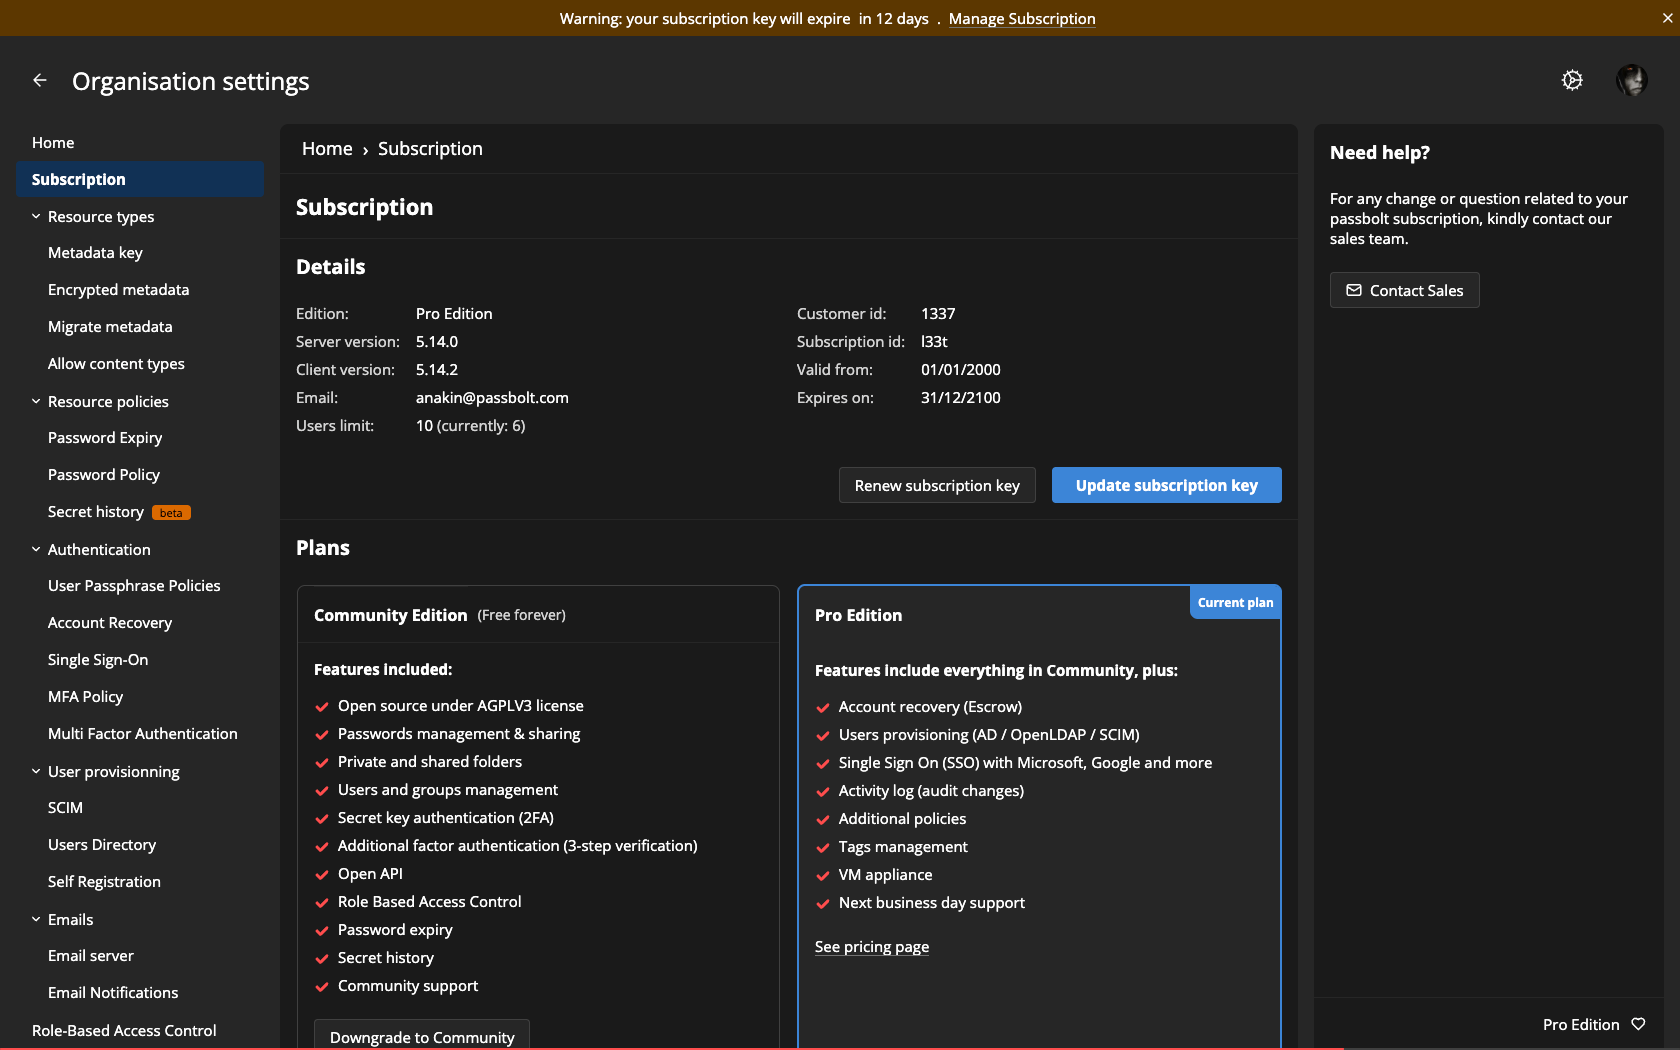The height and width of the screenshot is (1050, 1680).
Task: Click the Role Based Access Control feature
Action: (x=429, y=902)
